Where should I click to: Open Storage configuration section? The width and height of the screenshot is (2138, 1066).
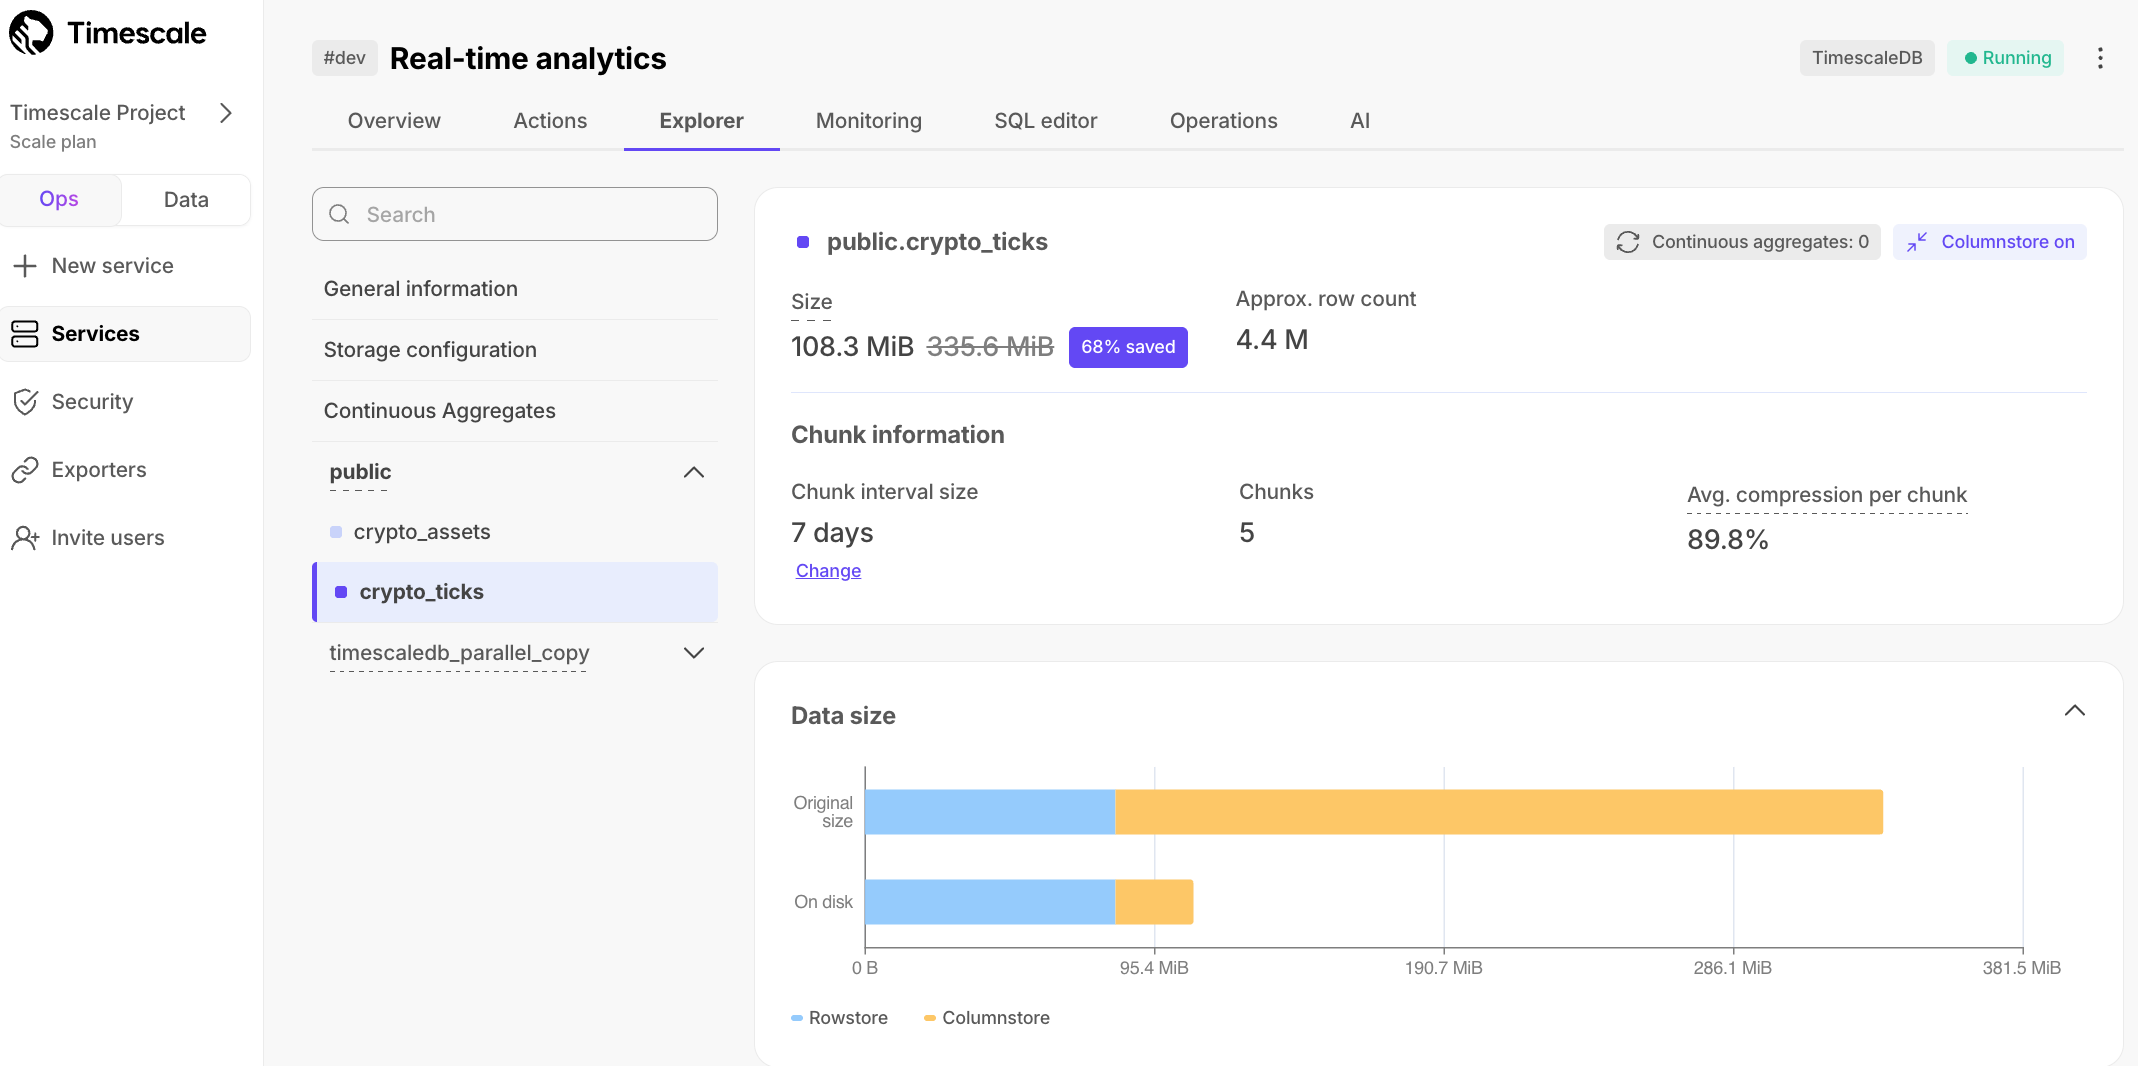(x=515, y=350)
